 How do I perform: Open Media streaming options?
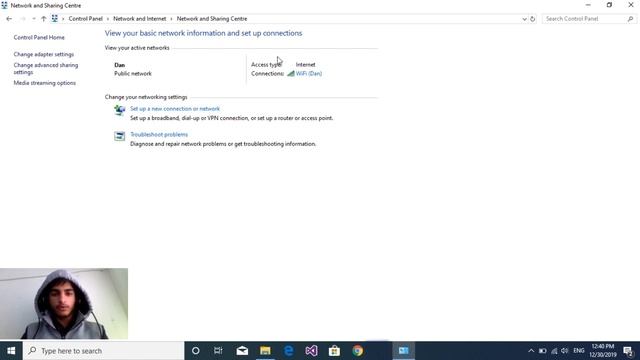tap(44, 83)
